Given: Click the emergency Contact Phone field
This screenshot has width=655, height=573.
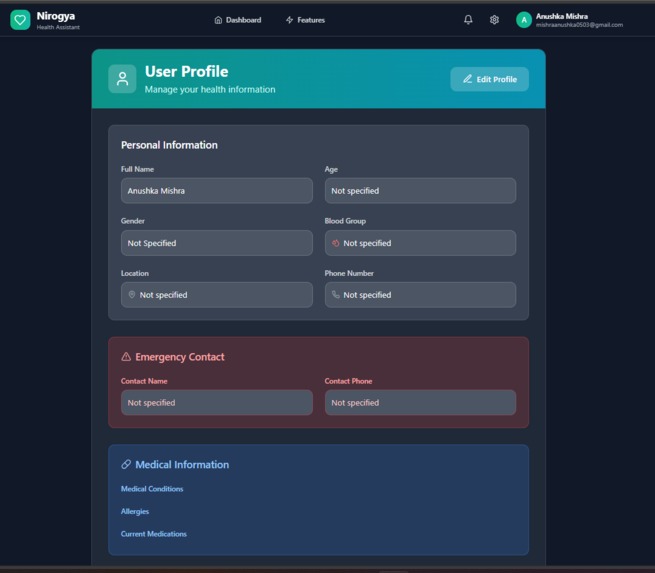Looking at the screenshot, I should (x=420, y=403).
